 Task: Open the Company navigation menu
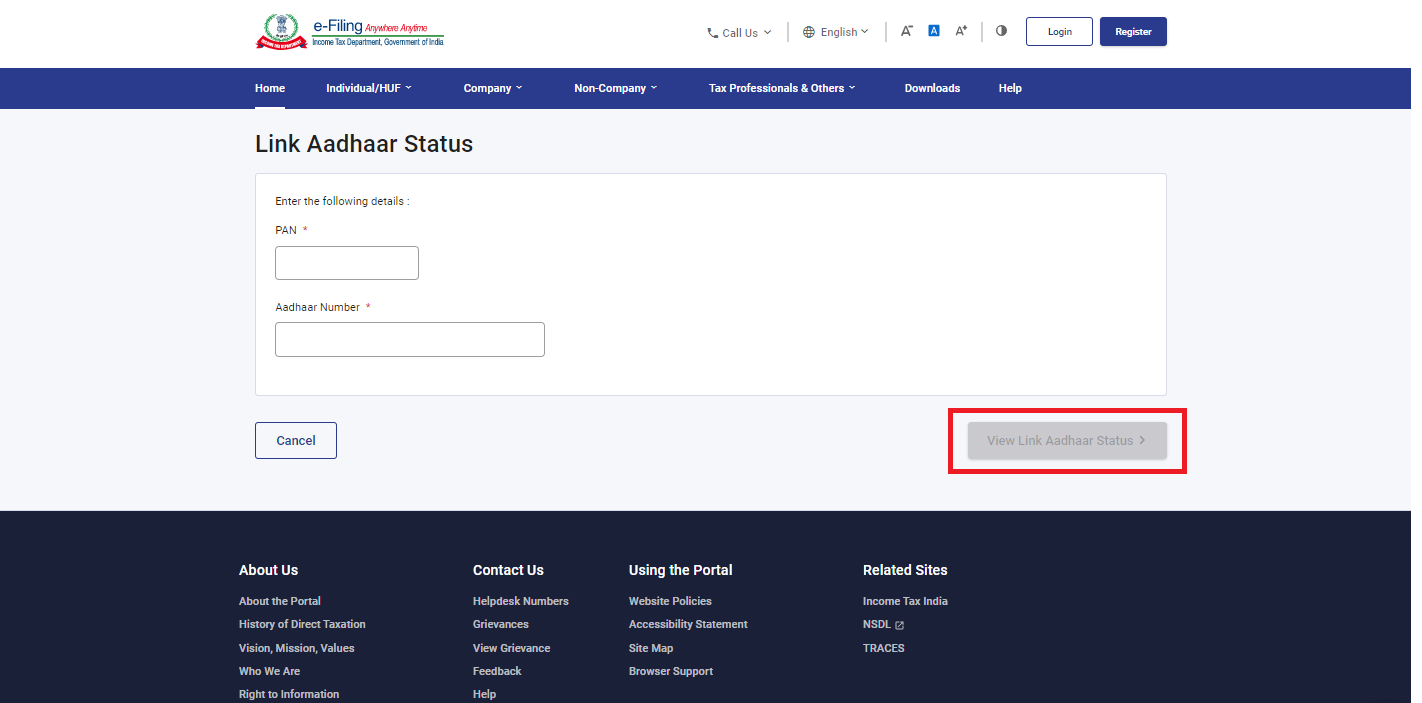492,88
